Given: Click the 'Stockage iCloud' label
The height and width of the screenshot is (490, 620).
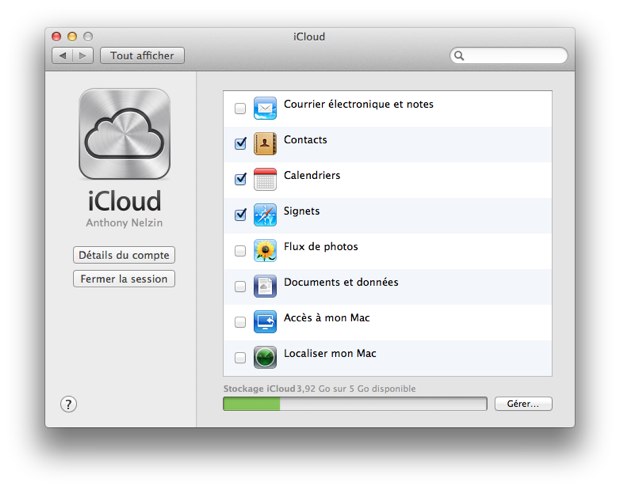Looking at the screenshot, I should coord(259,389).
